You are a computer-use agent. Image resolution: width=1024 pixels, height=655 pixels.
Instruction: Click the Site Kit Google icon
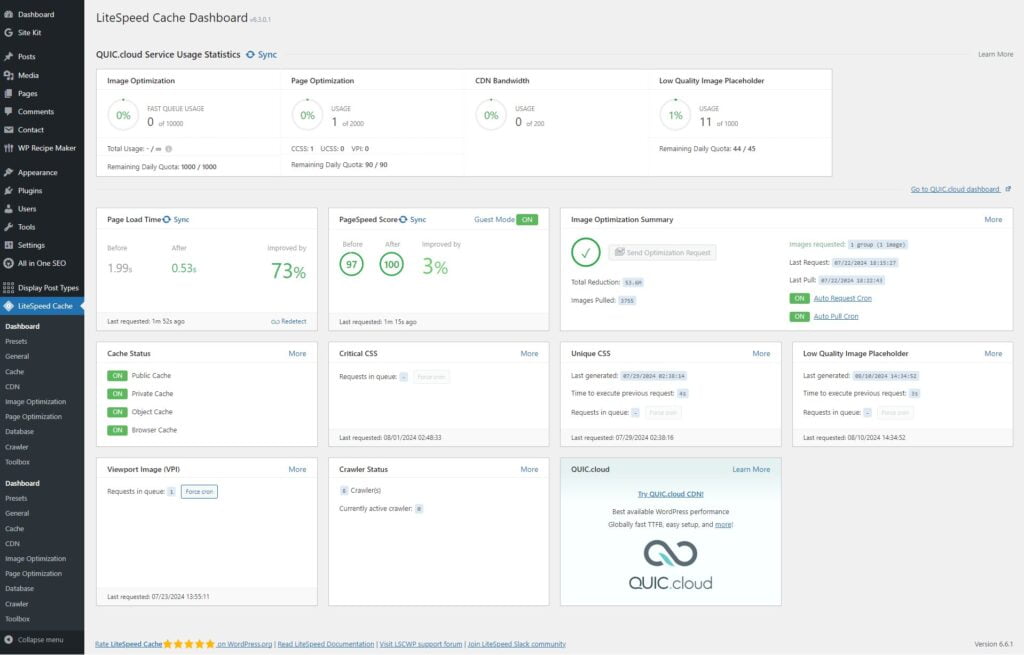[8, 33]
